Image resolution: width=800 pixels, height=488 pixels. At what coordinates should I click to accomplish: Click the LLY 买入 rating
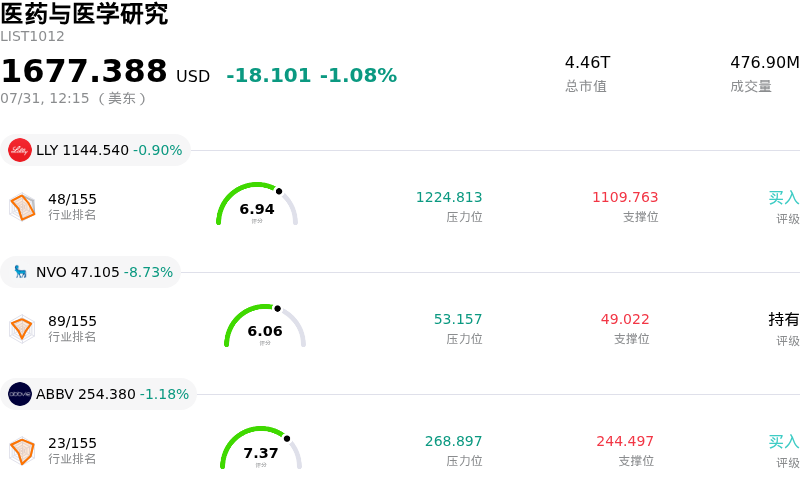coord(784,198)
